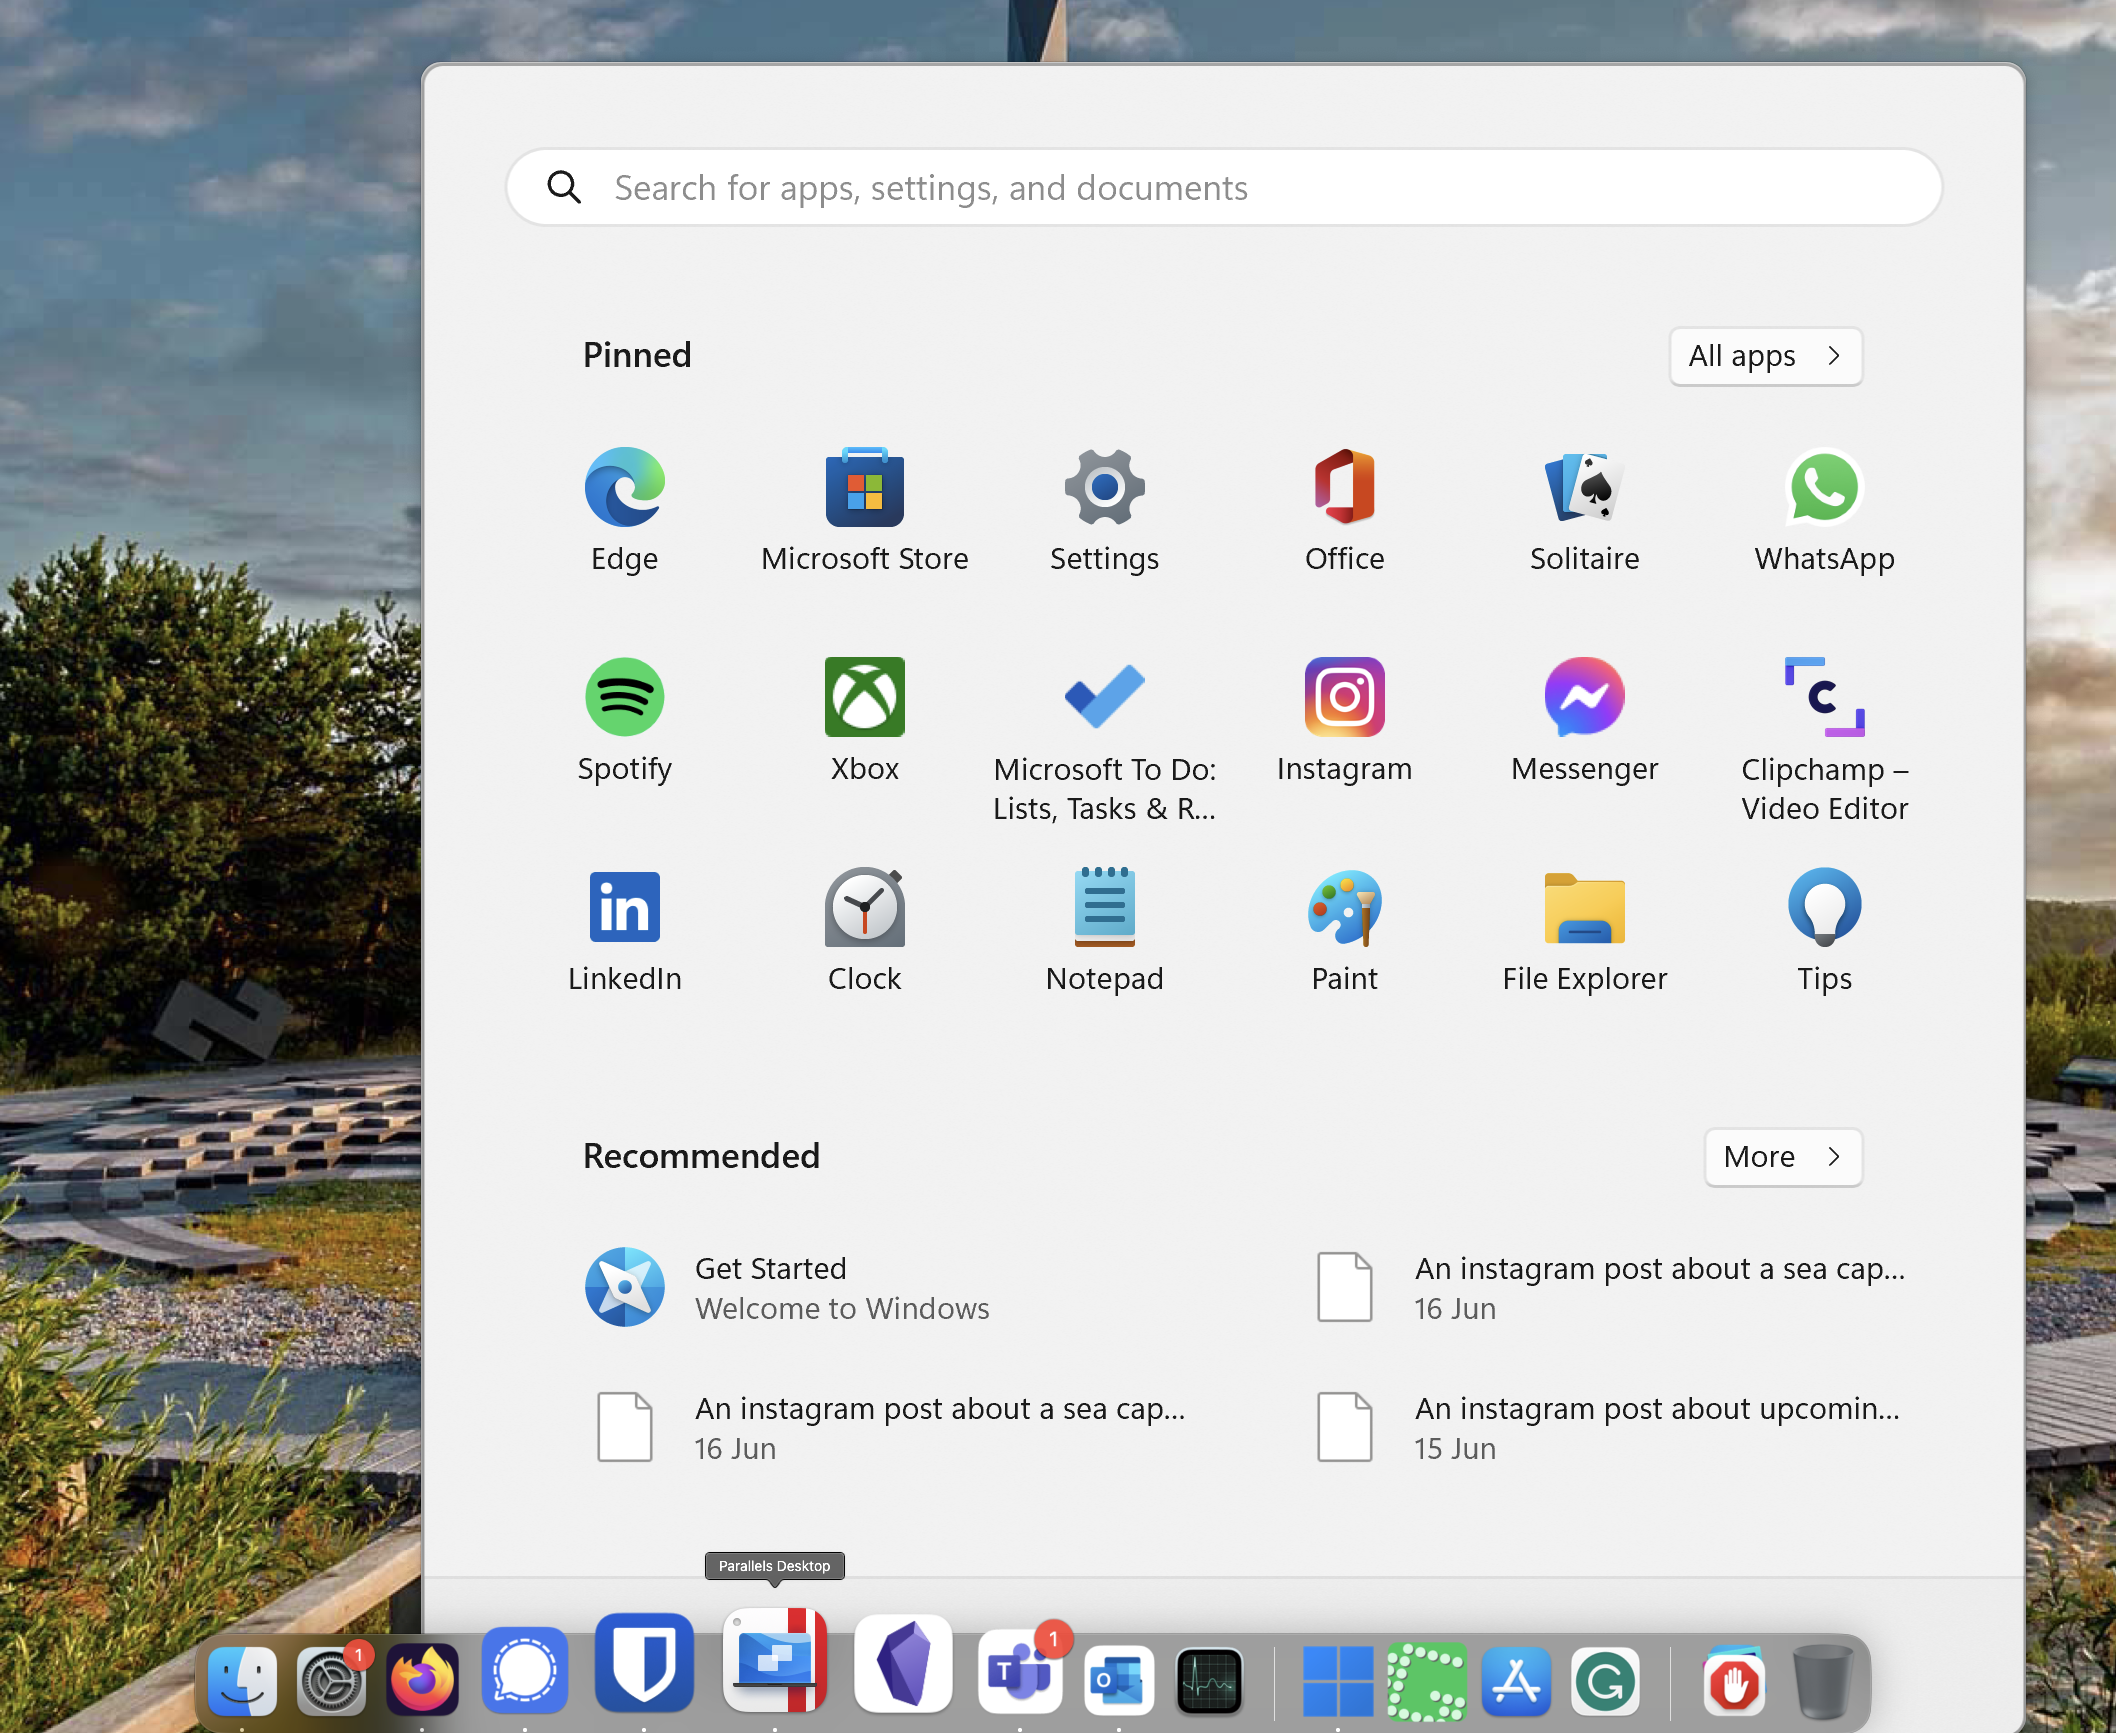Launch Instagram pinned app
The height and width of the screenshot is (1733, 2117).
coord(1345,720)
